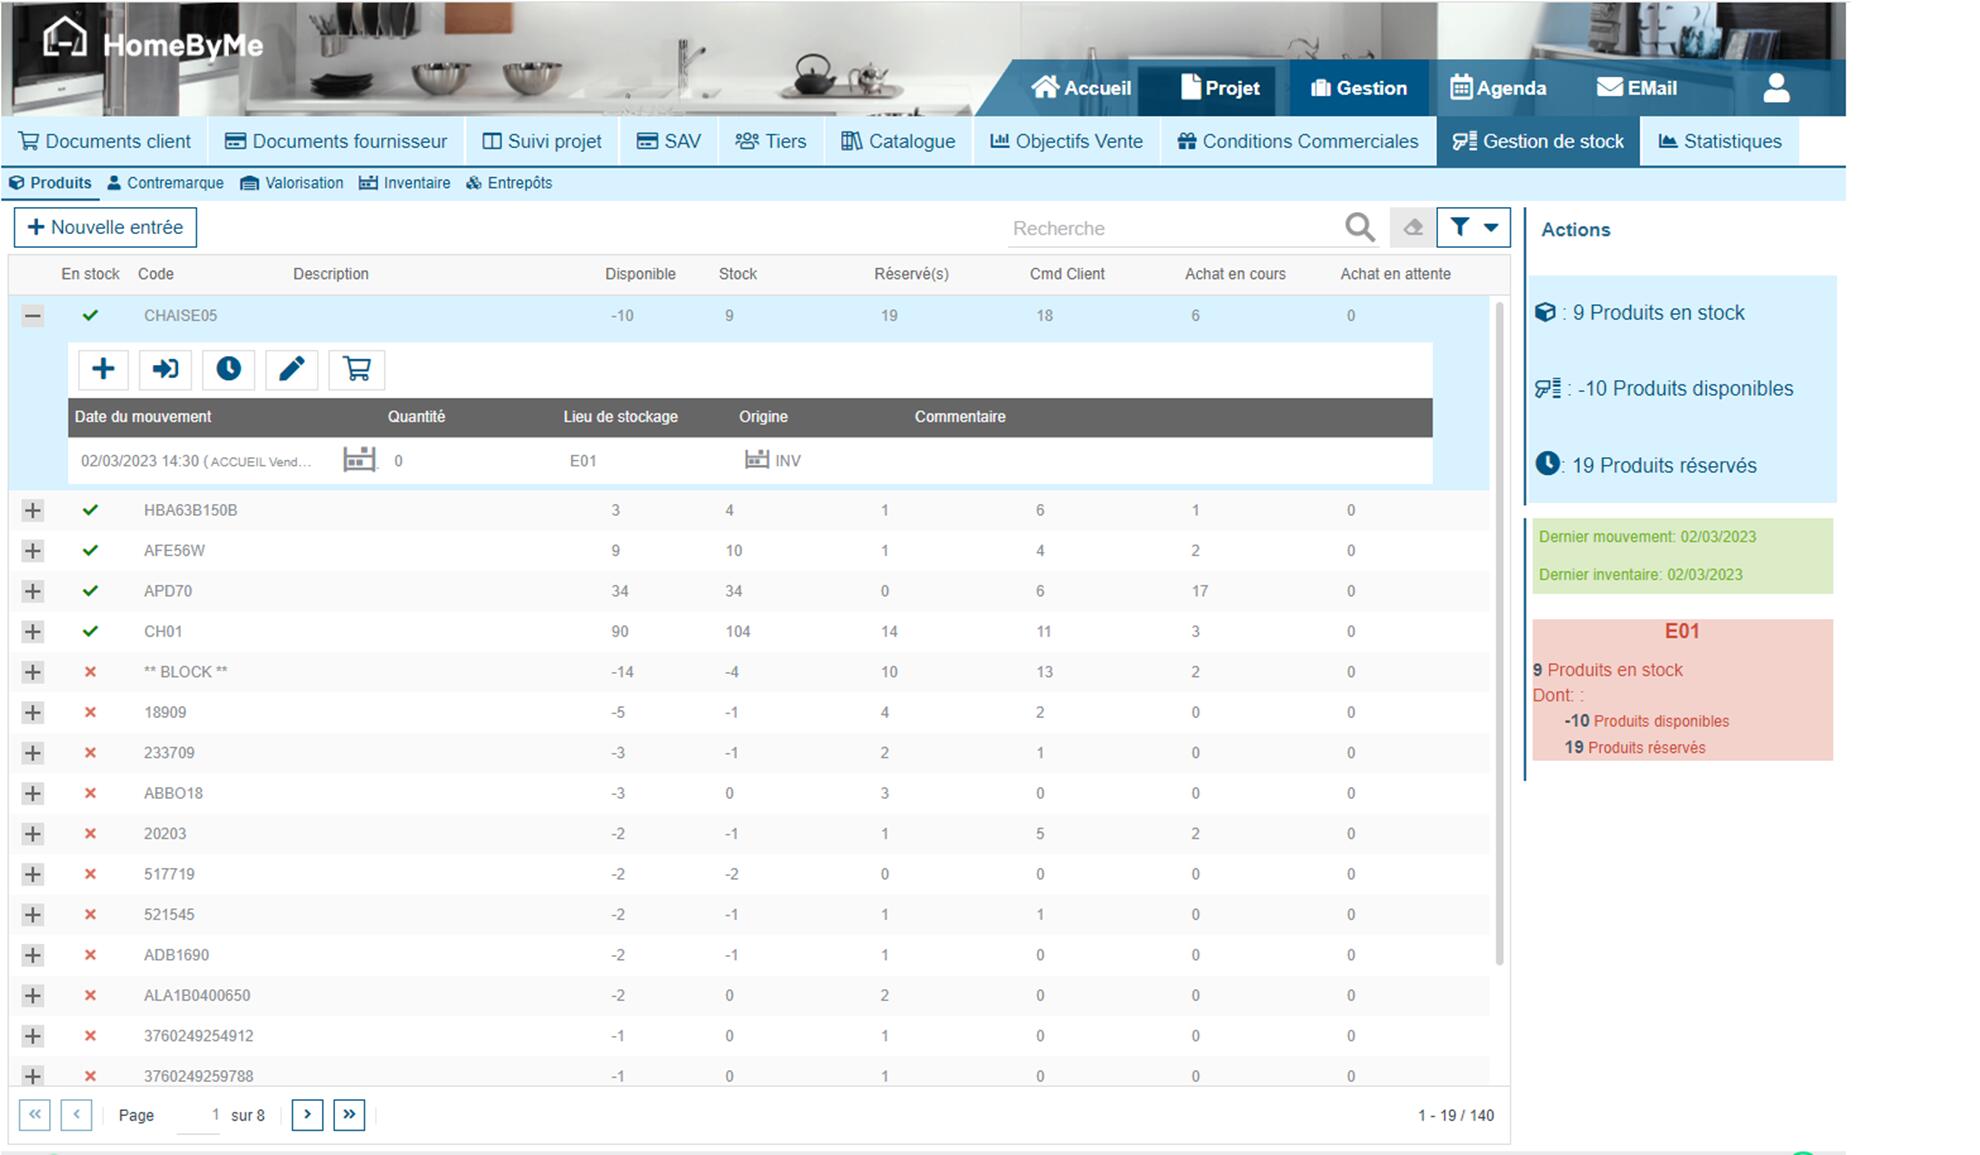The width and height of the screenshot is (1980, 1155).
Task: Click the shopping cart icon in CHAISE05 toolbar
Action: point(356,369)
